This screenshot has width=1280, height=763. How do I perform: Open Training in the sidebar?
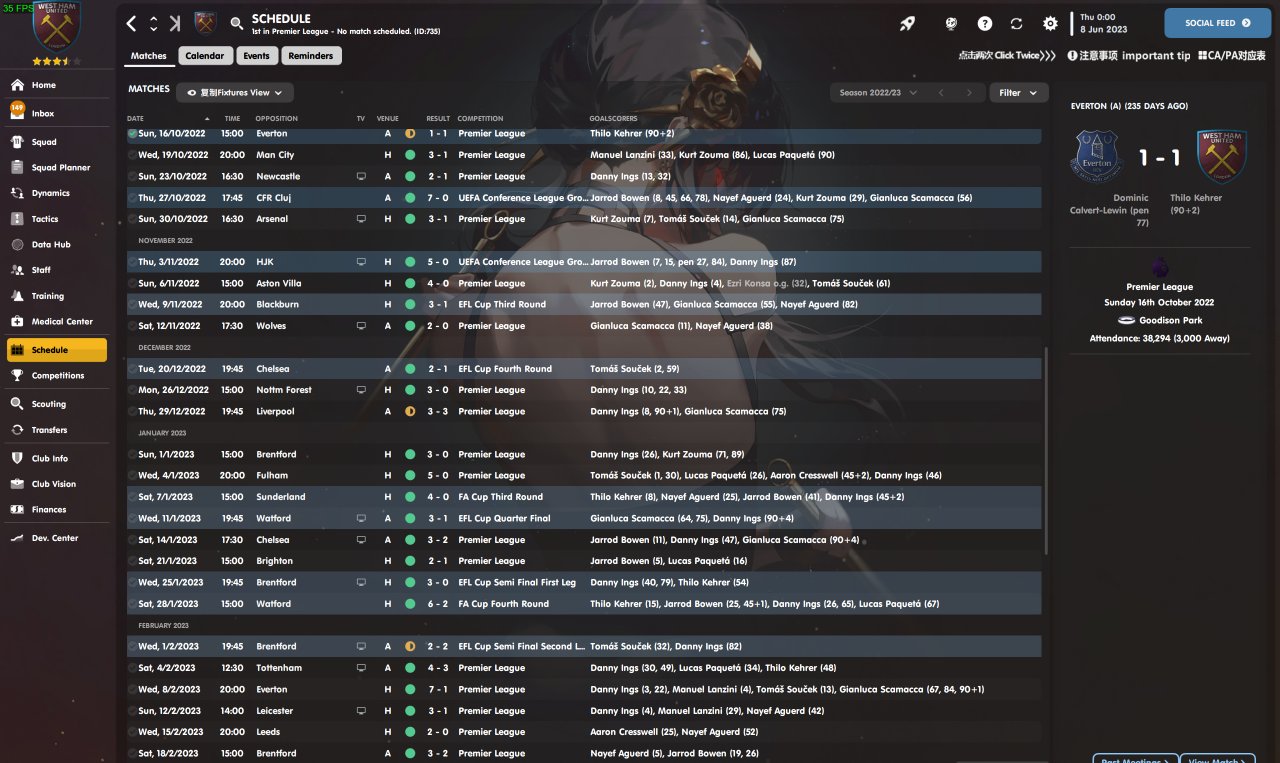59,296
